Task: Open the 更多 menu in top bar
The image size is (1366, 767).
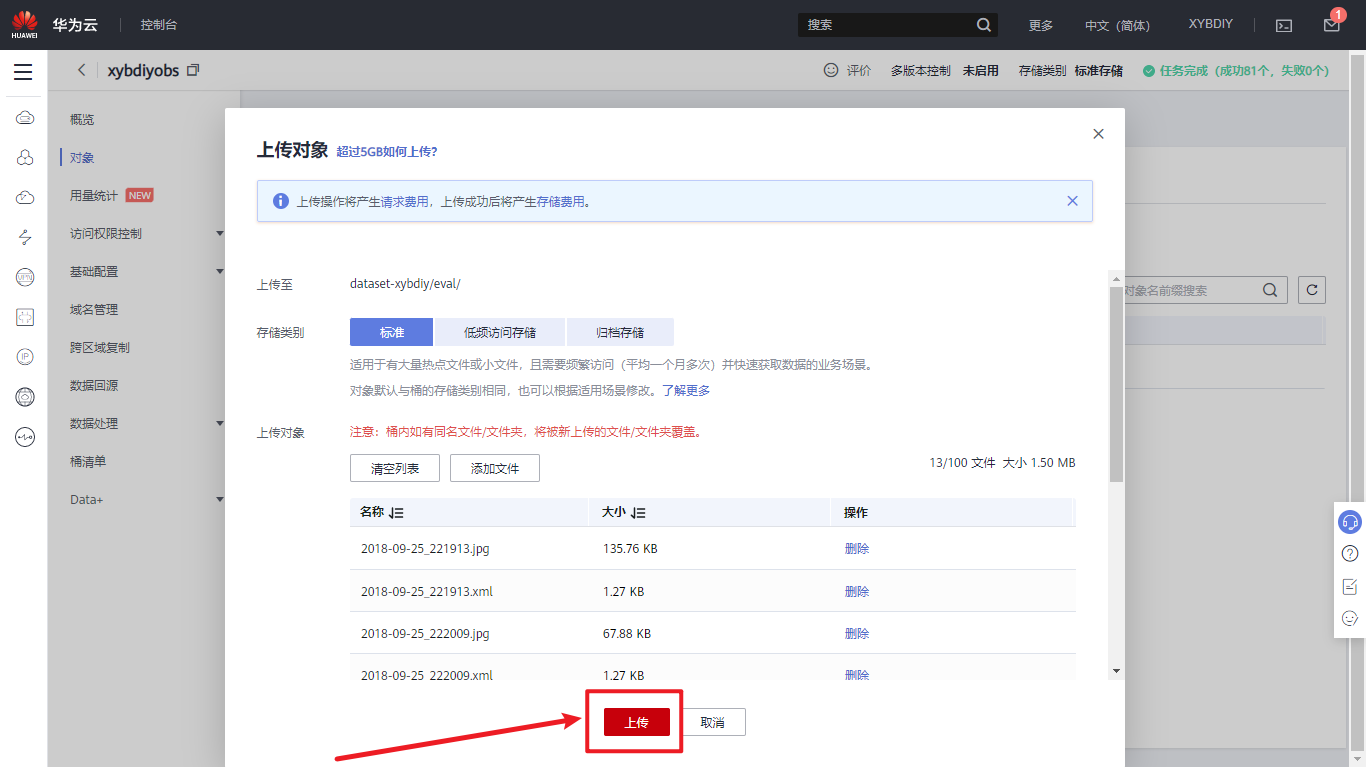Action: [1041, 25]
